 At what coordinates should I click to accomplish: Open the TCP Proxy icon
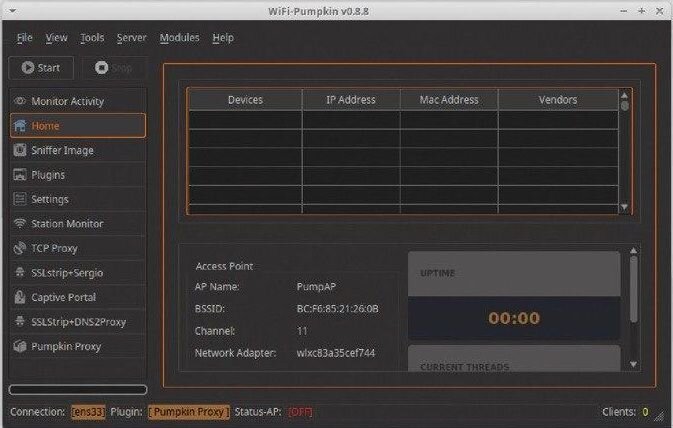click(20, 248)
